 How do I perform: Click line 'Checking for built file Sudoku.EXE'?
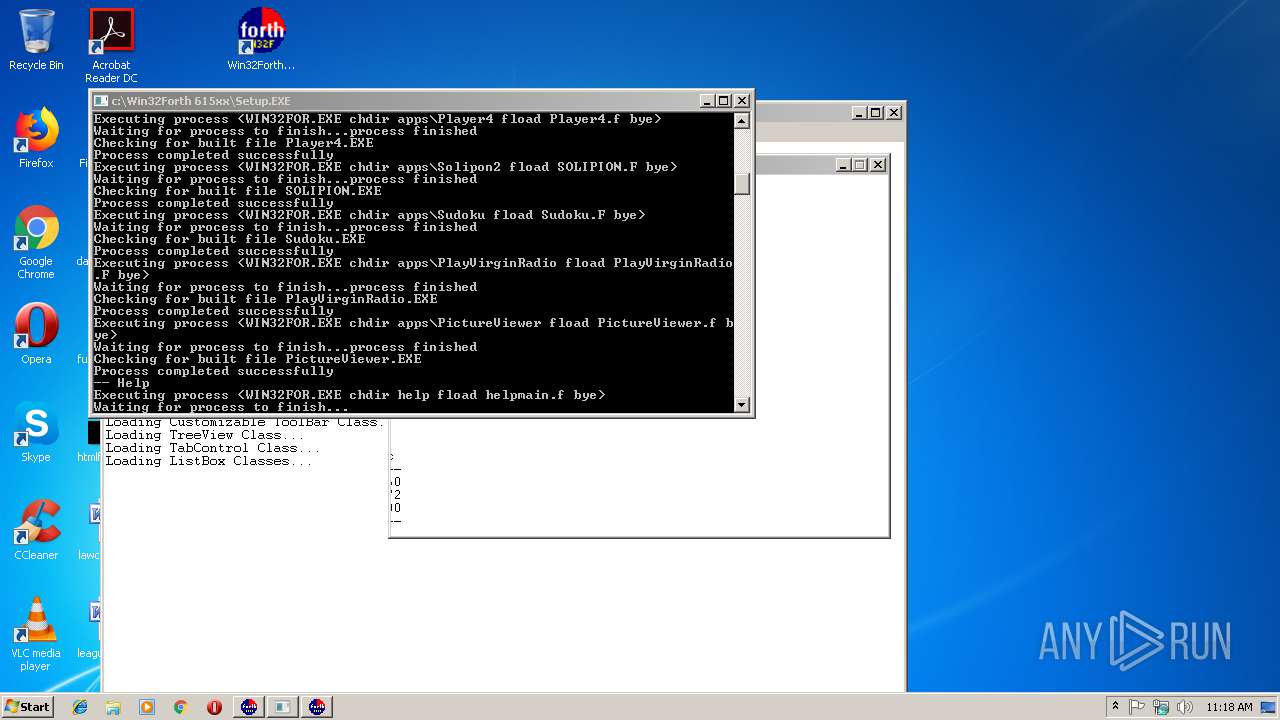point(229,239)
